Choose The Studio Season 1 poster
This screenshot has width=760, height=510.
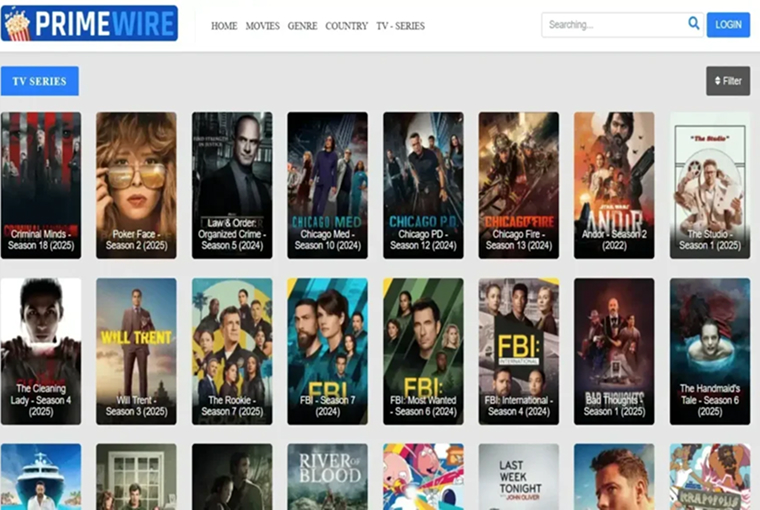(x=709, y=185)
